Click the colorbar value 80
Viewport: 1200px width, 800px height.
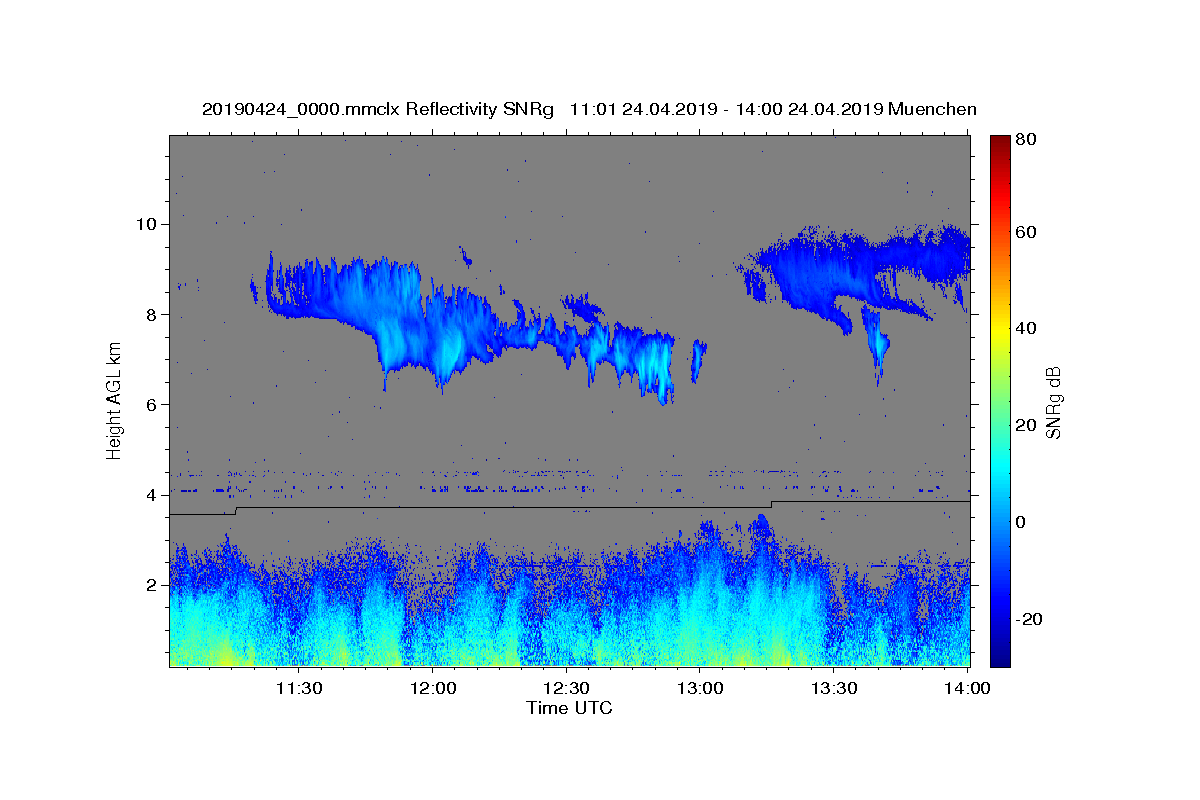(1025, 140)
